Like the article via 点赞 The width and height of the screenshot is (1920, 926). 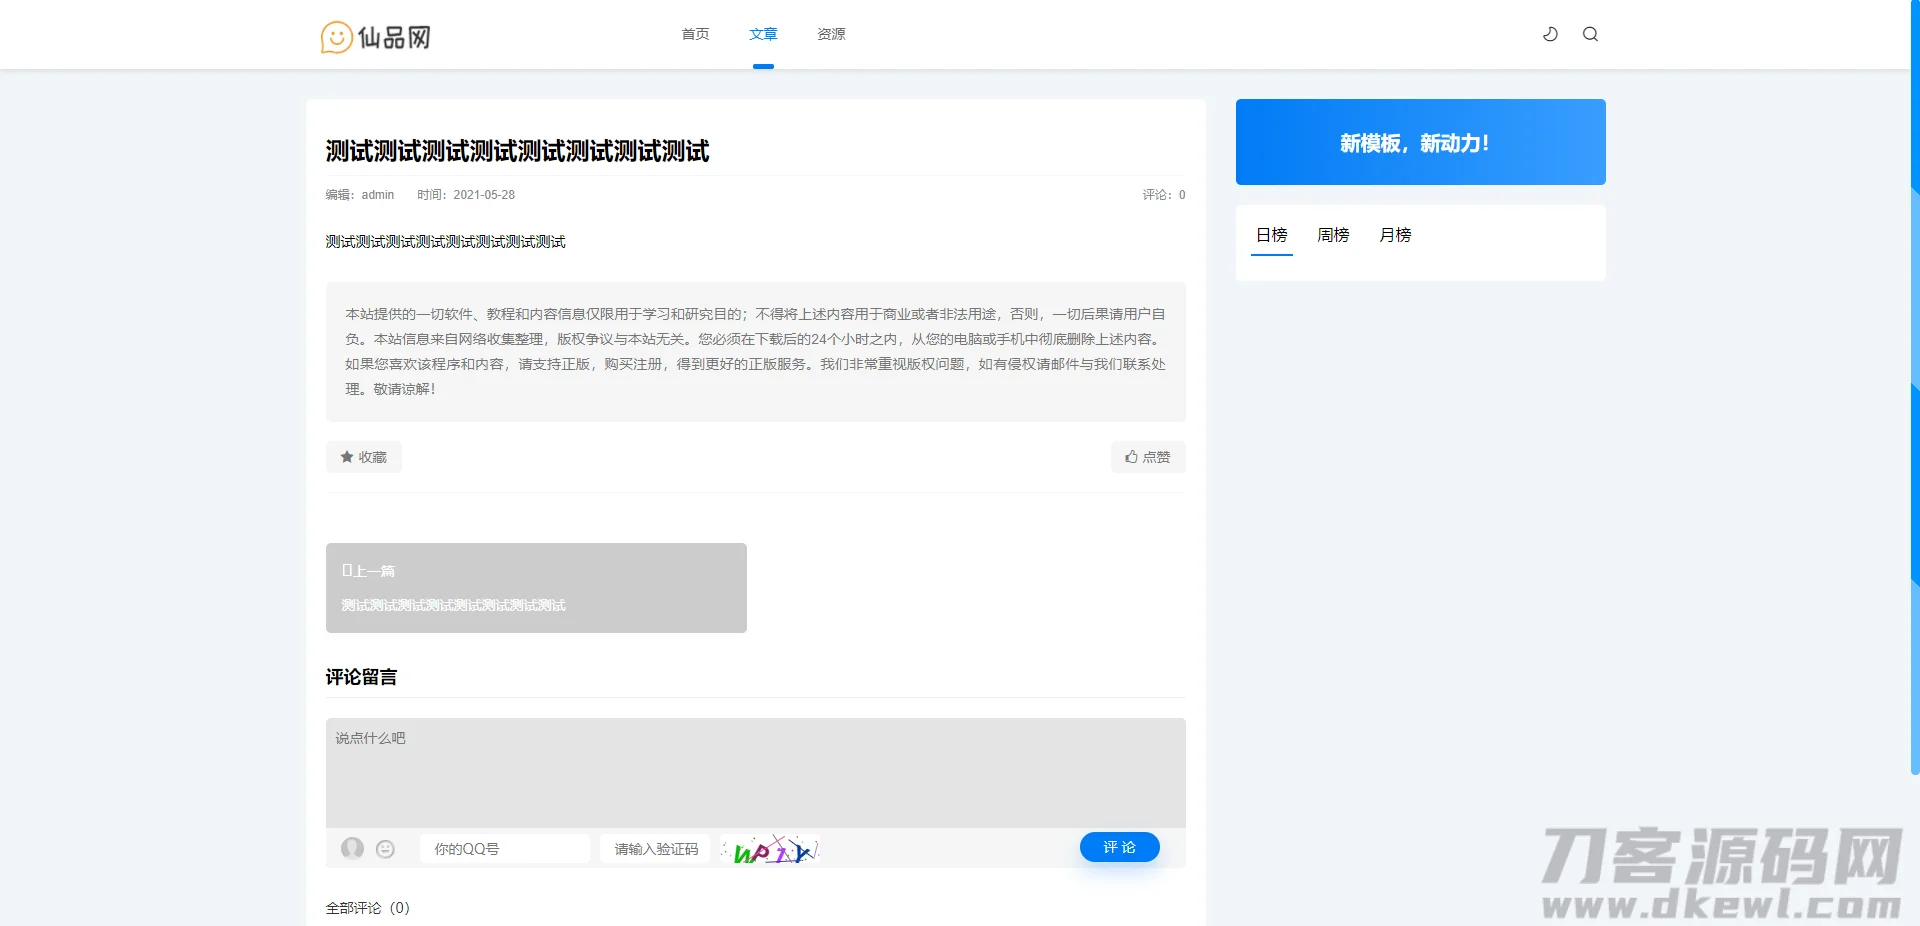pos(1147,457)
